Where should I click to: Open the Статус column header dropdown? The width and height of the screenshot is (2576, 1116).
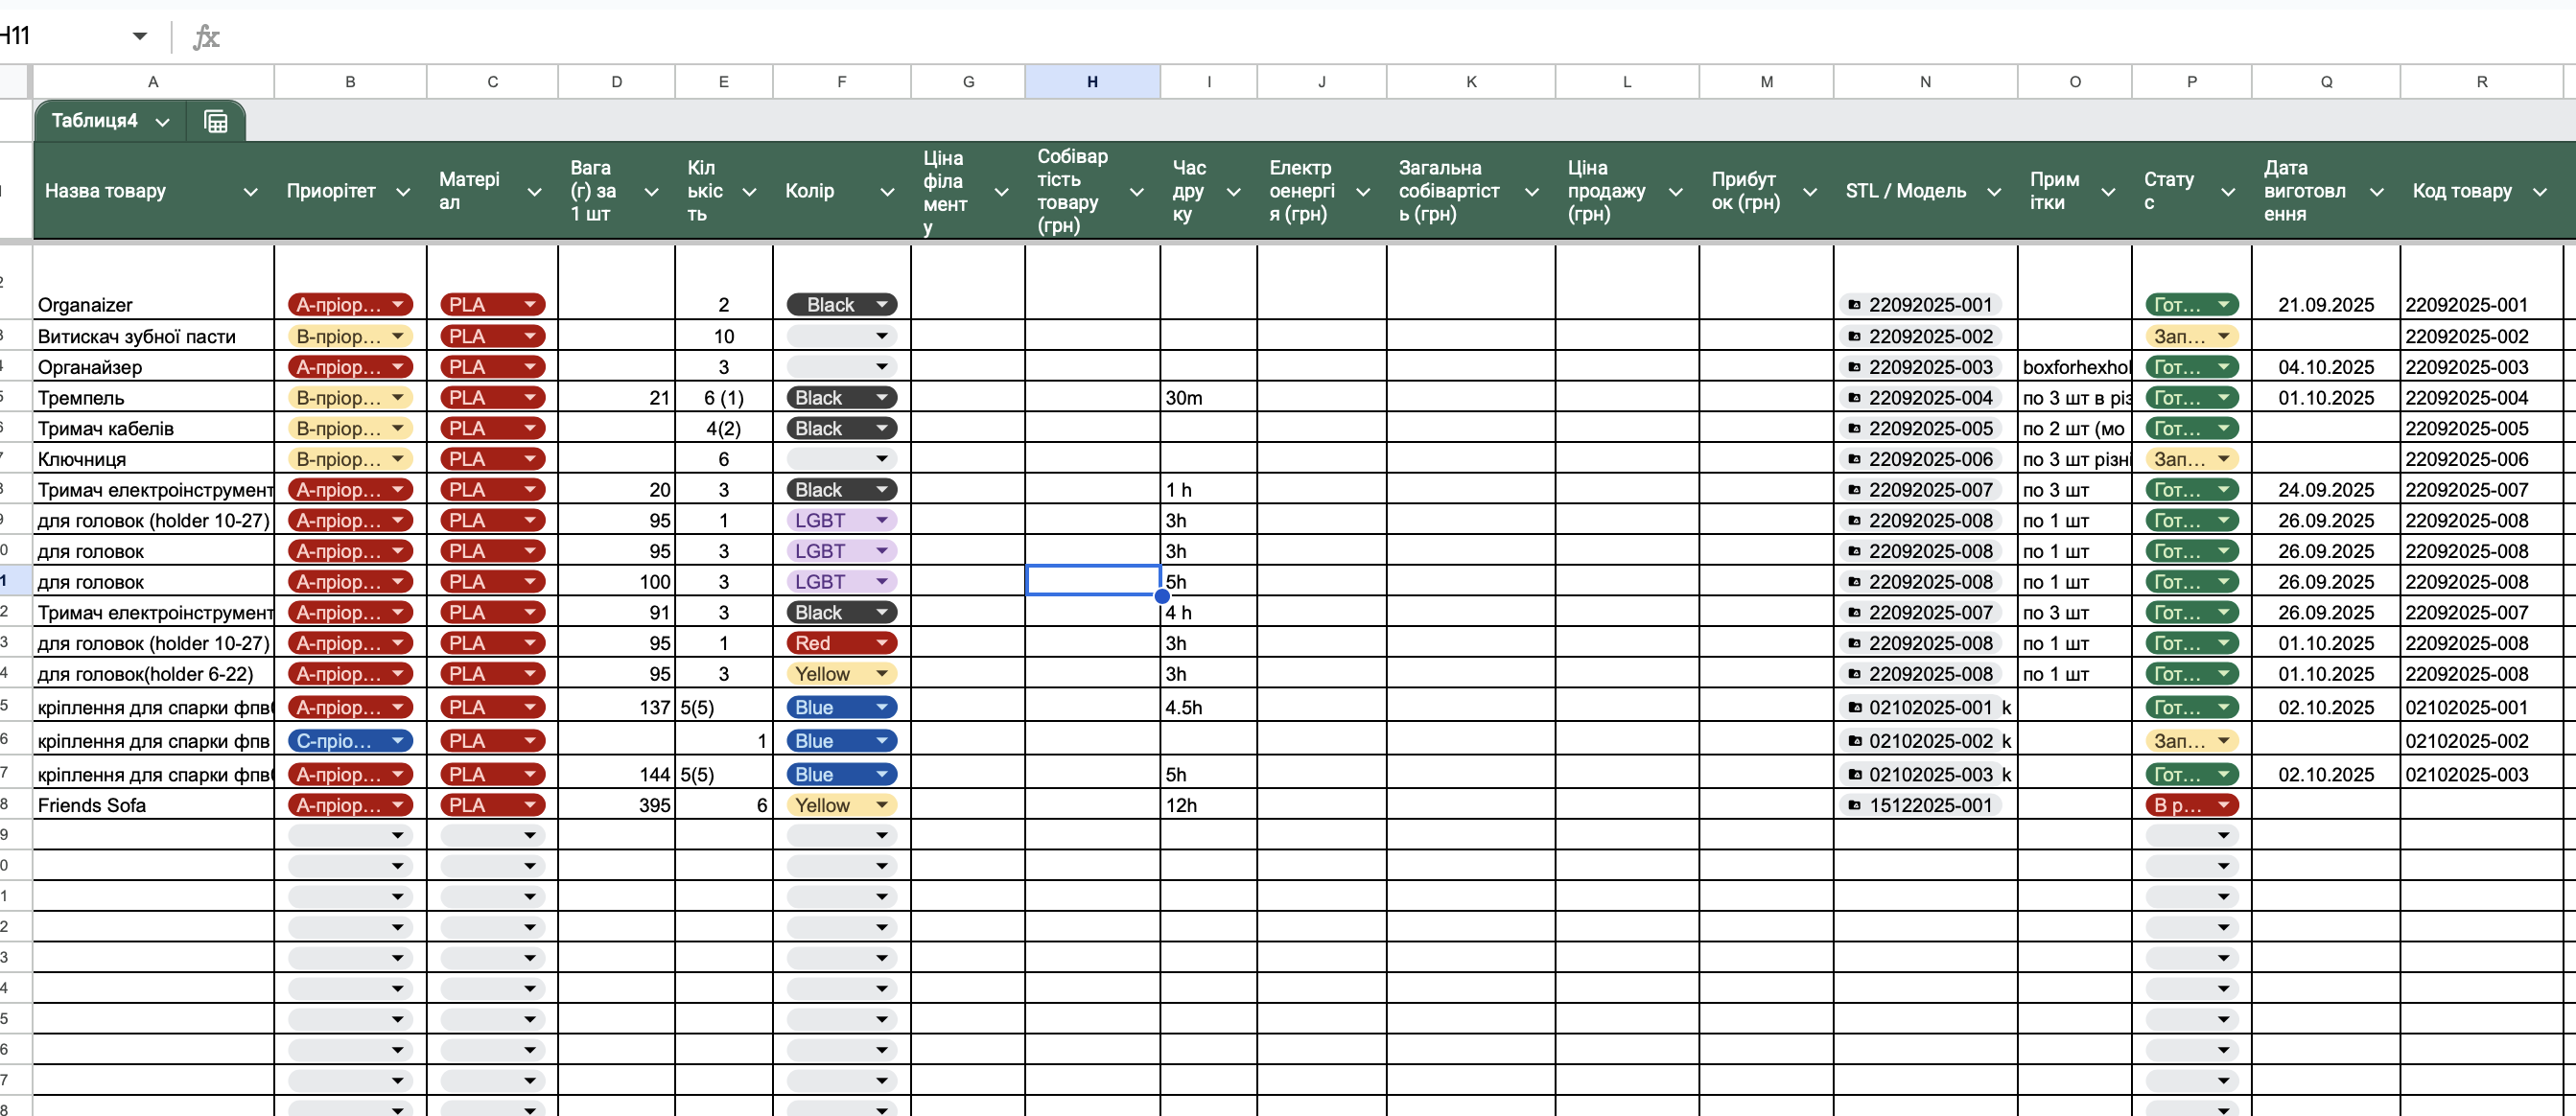pos(2228,191)
